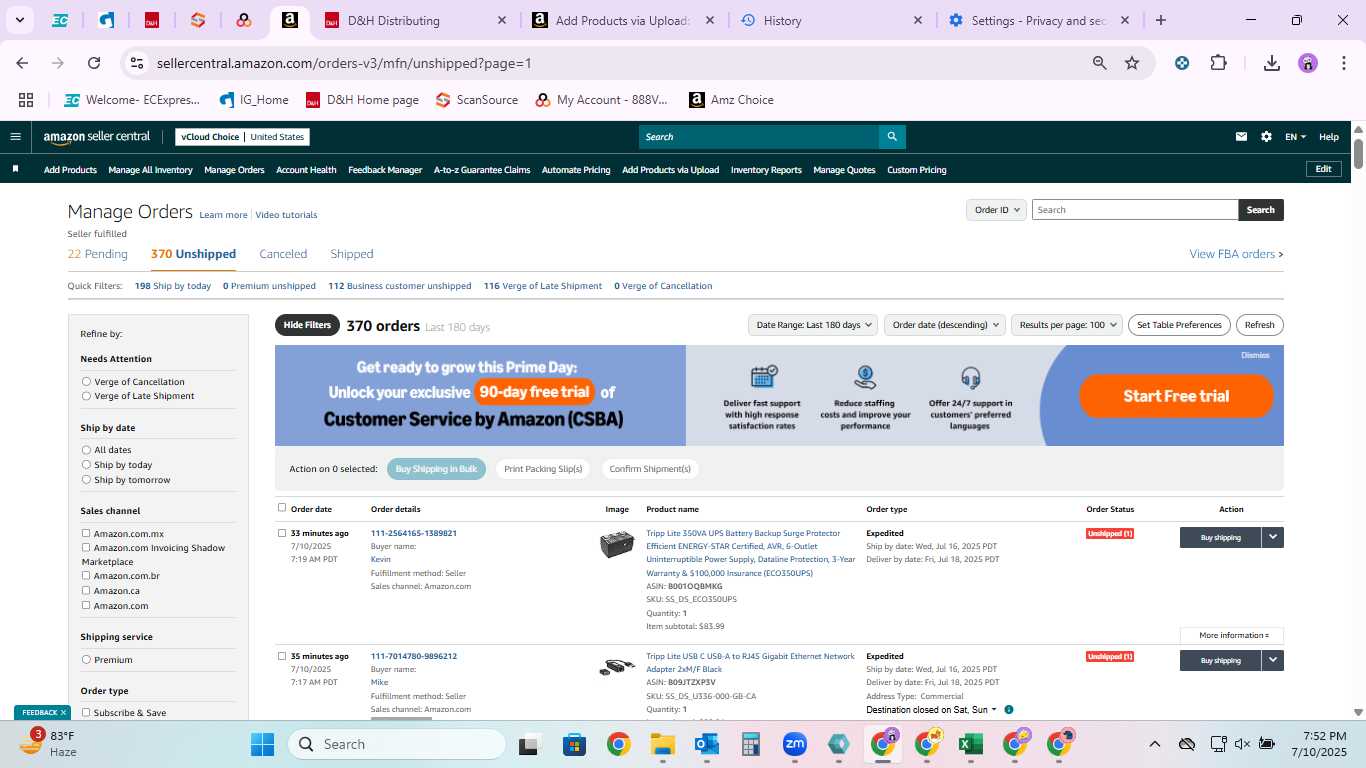Image resolution: width=1366 pixels, height=768 pixels.
Task: Open Chrome profile avatar
Action: coord(1308,63)
